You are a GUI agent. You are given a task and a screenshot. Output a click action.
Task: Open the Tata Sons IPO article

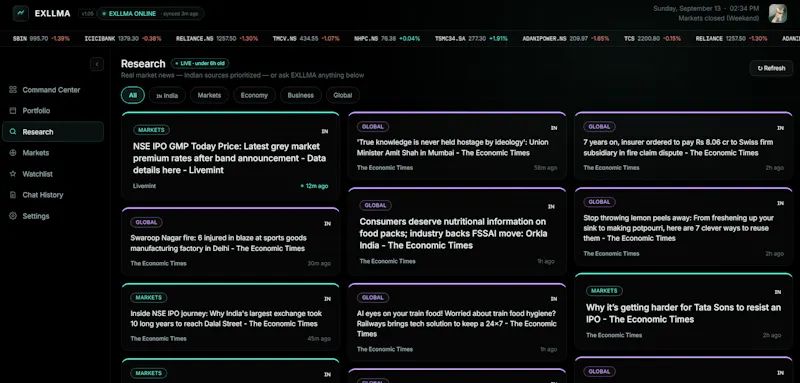pos(684,311)
